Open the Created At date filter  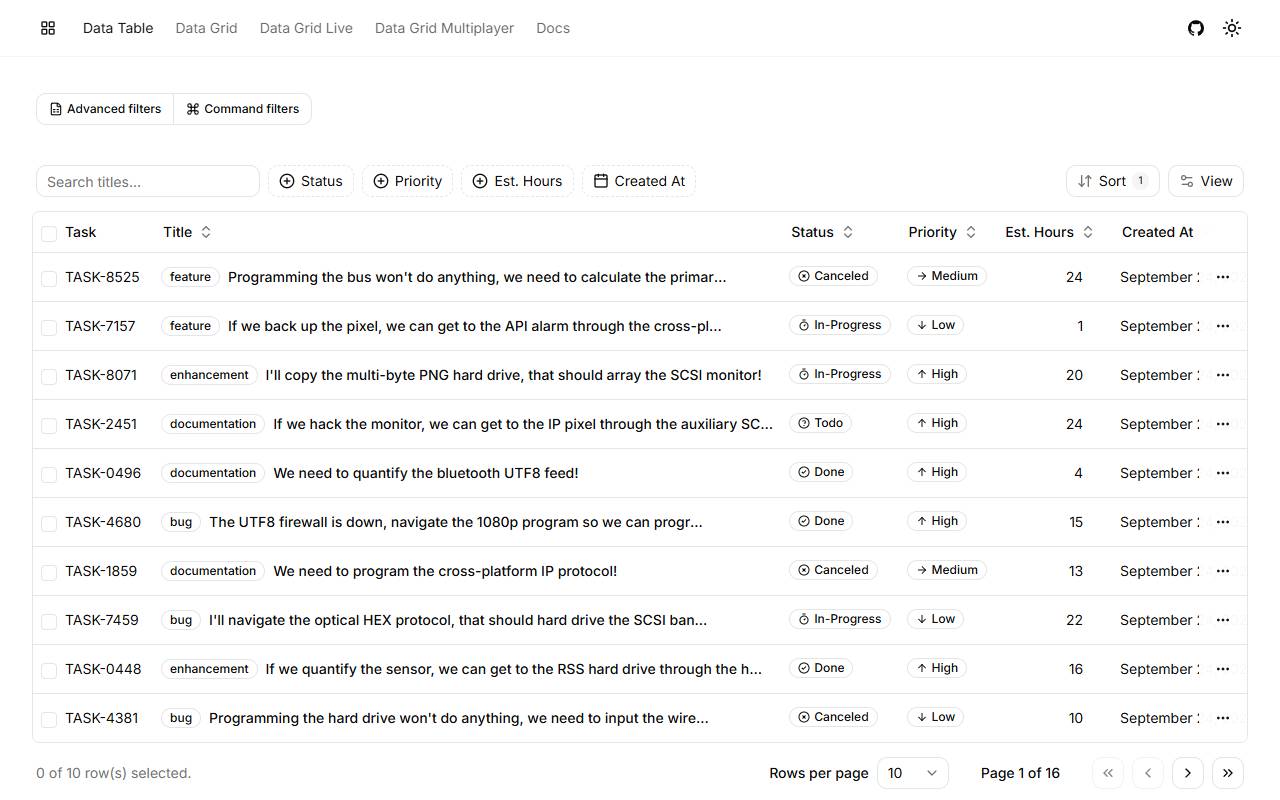tap(639, 181)
